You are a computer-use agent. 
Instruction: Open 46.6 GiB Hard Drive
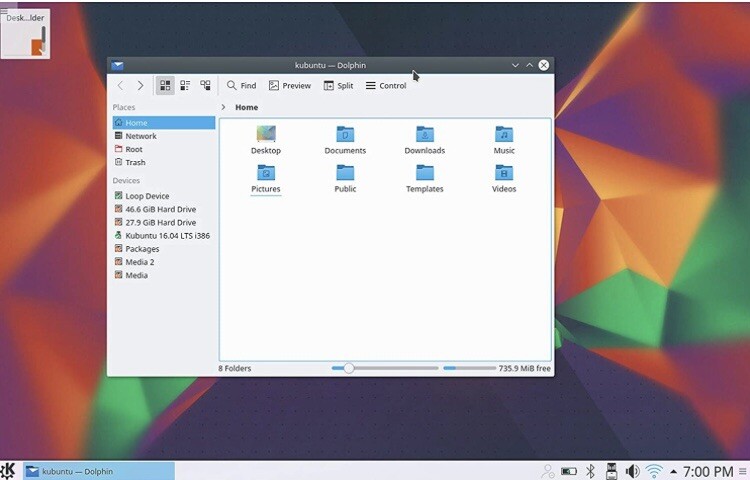164,209
